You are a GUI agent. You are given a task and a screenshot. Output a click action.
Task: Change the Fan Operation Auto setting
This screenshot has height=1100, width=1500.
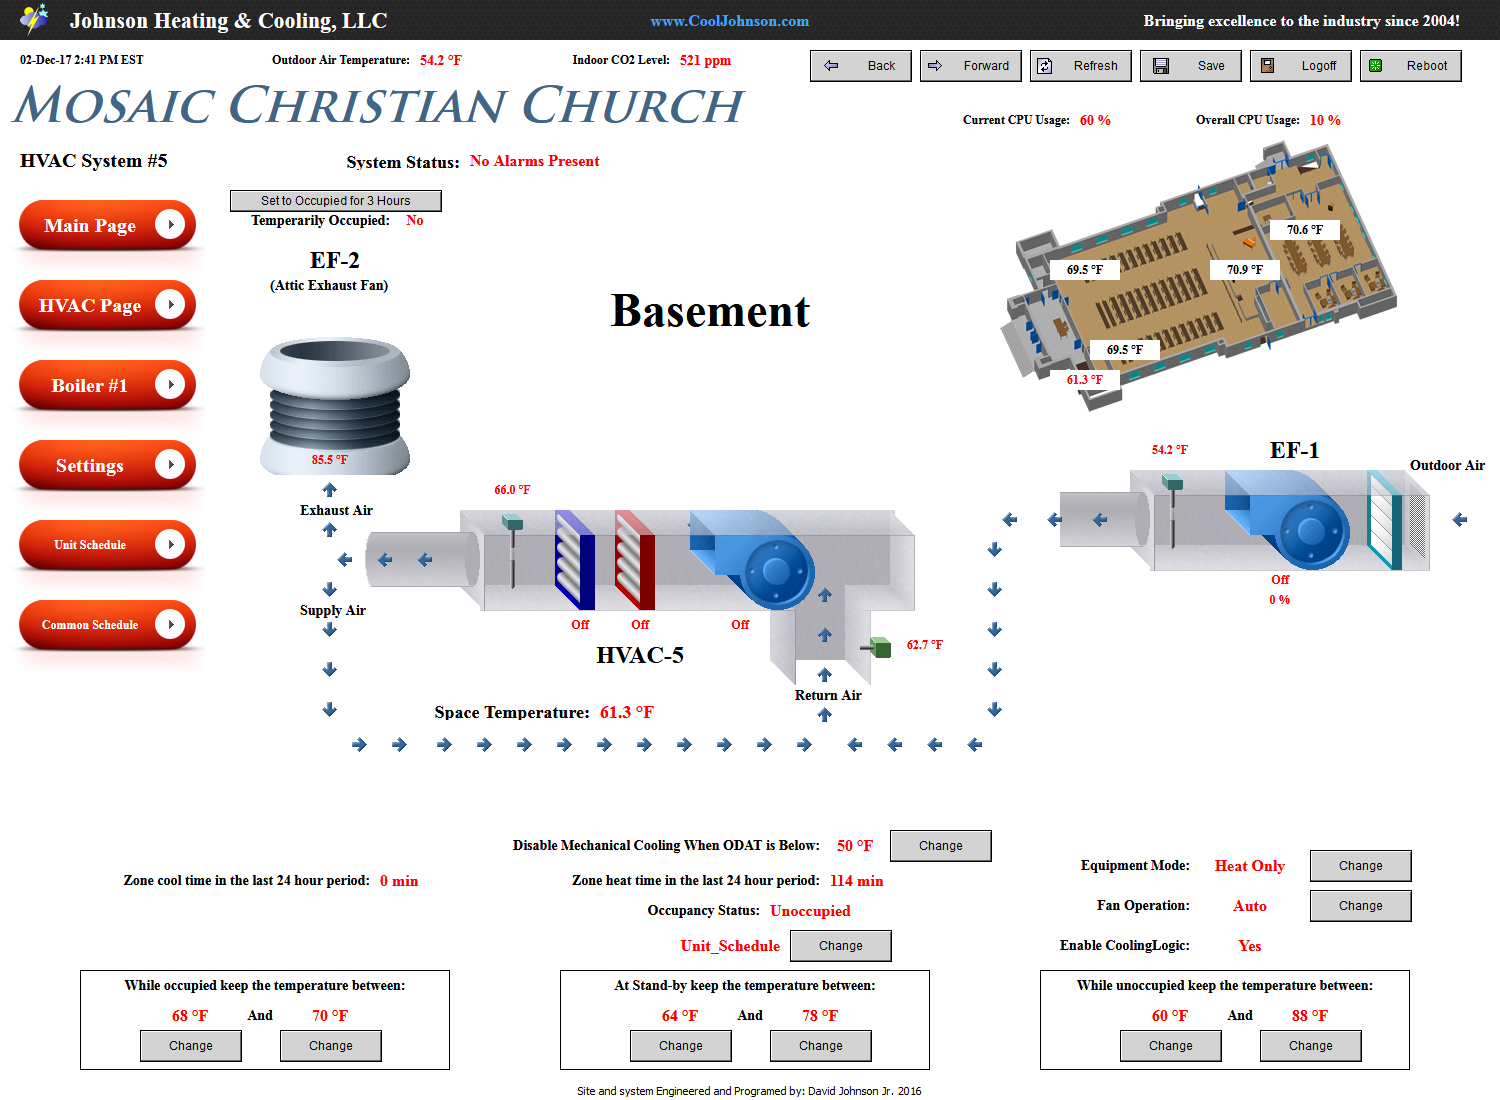(x=1360, y=906)
